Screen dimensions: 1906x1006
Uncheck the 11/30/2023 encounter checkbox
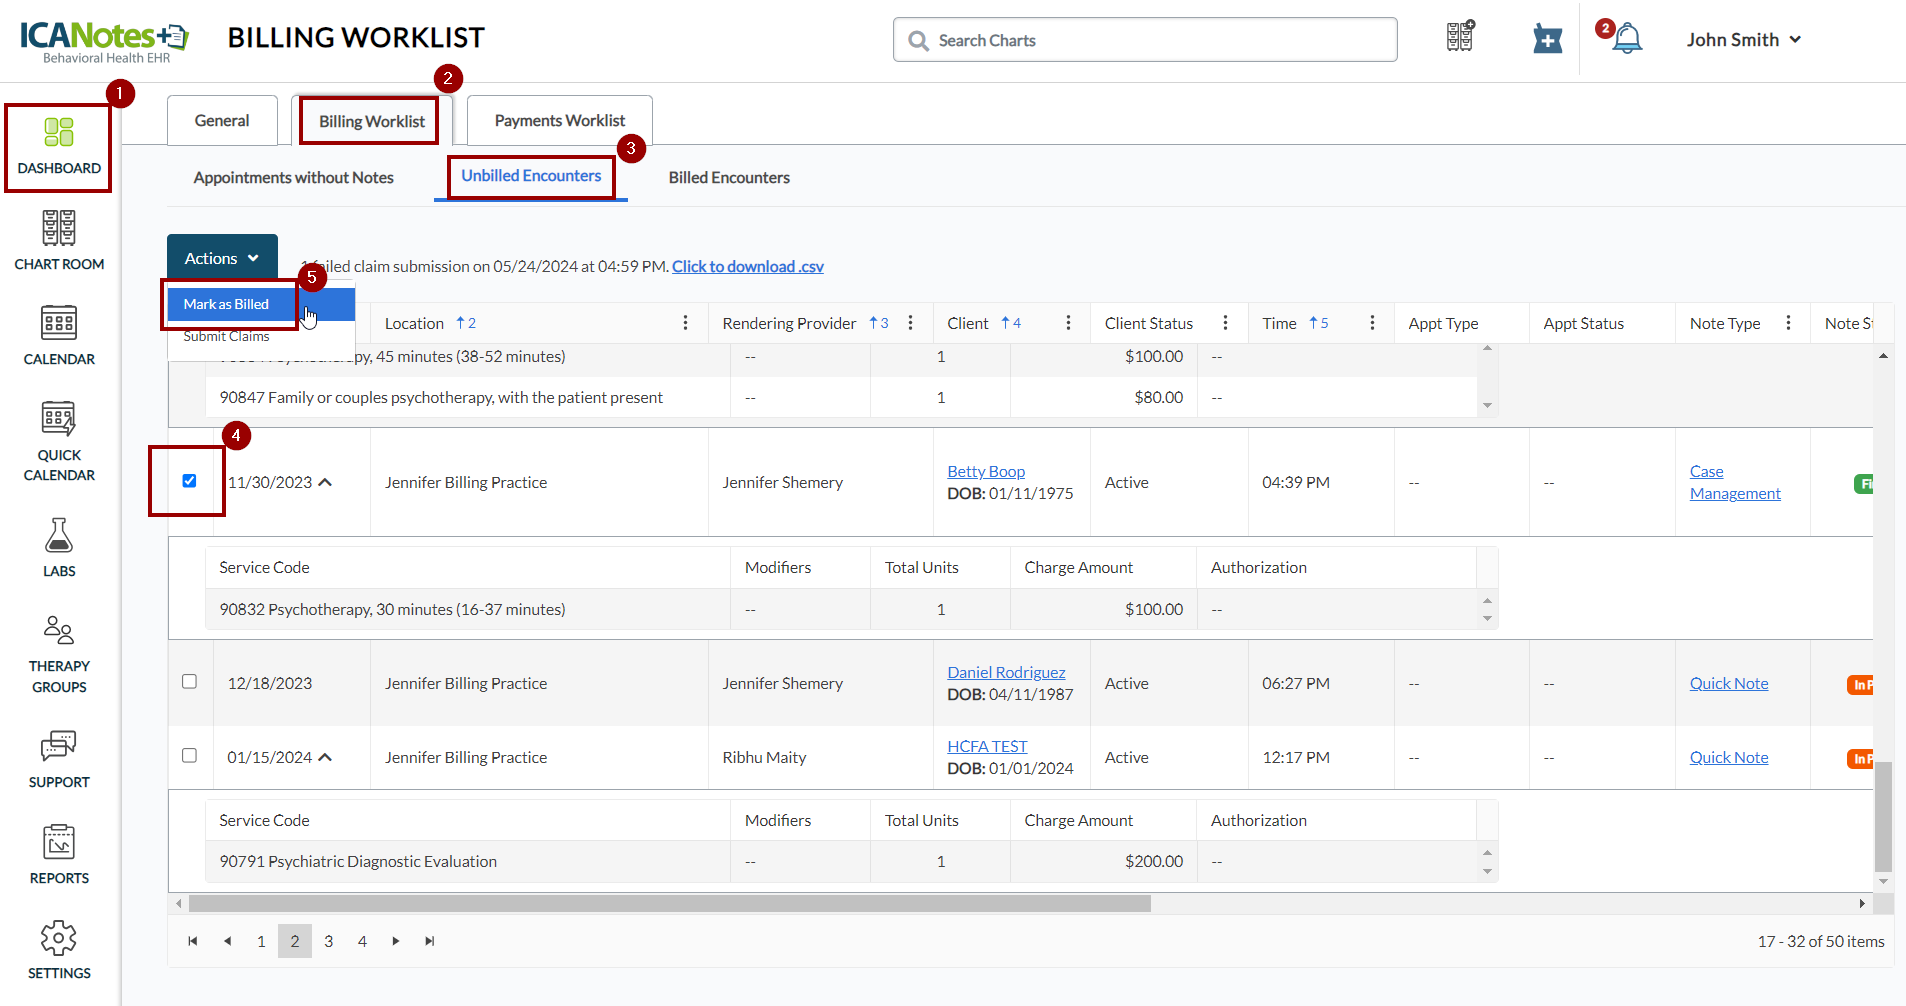click(189, 481)
